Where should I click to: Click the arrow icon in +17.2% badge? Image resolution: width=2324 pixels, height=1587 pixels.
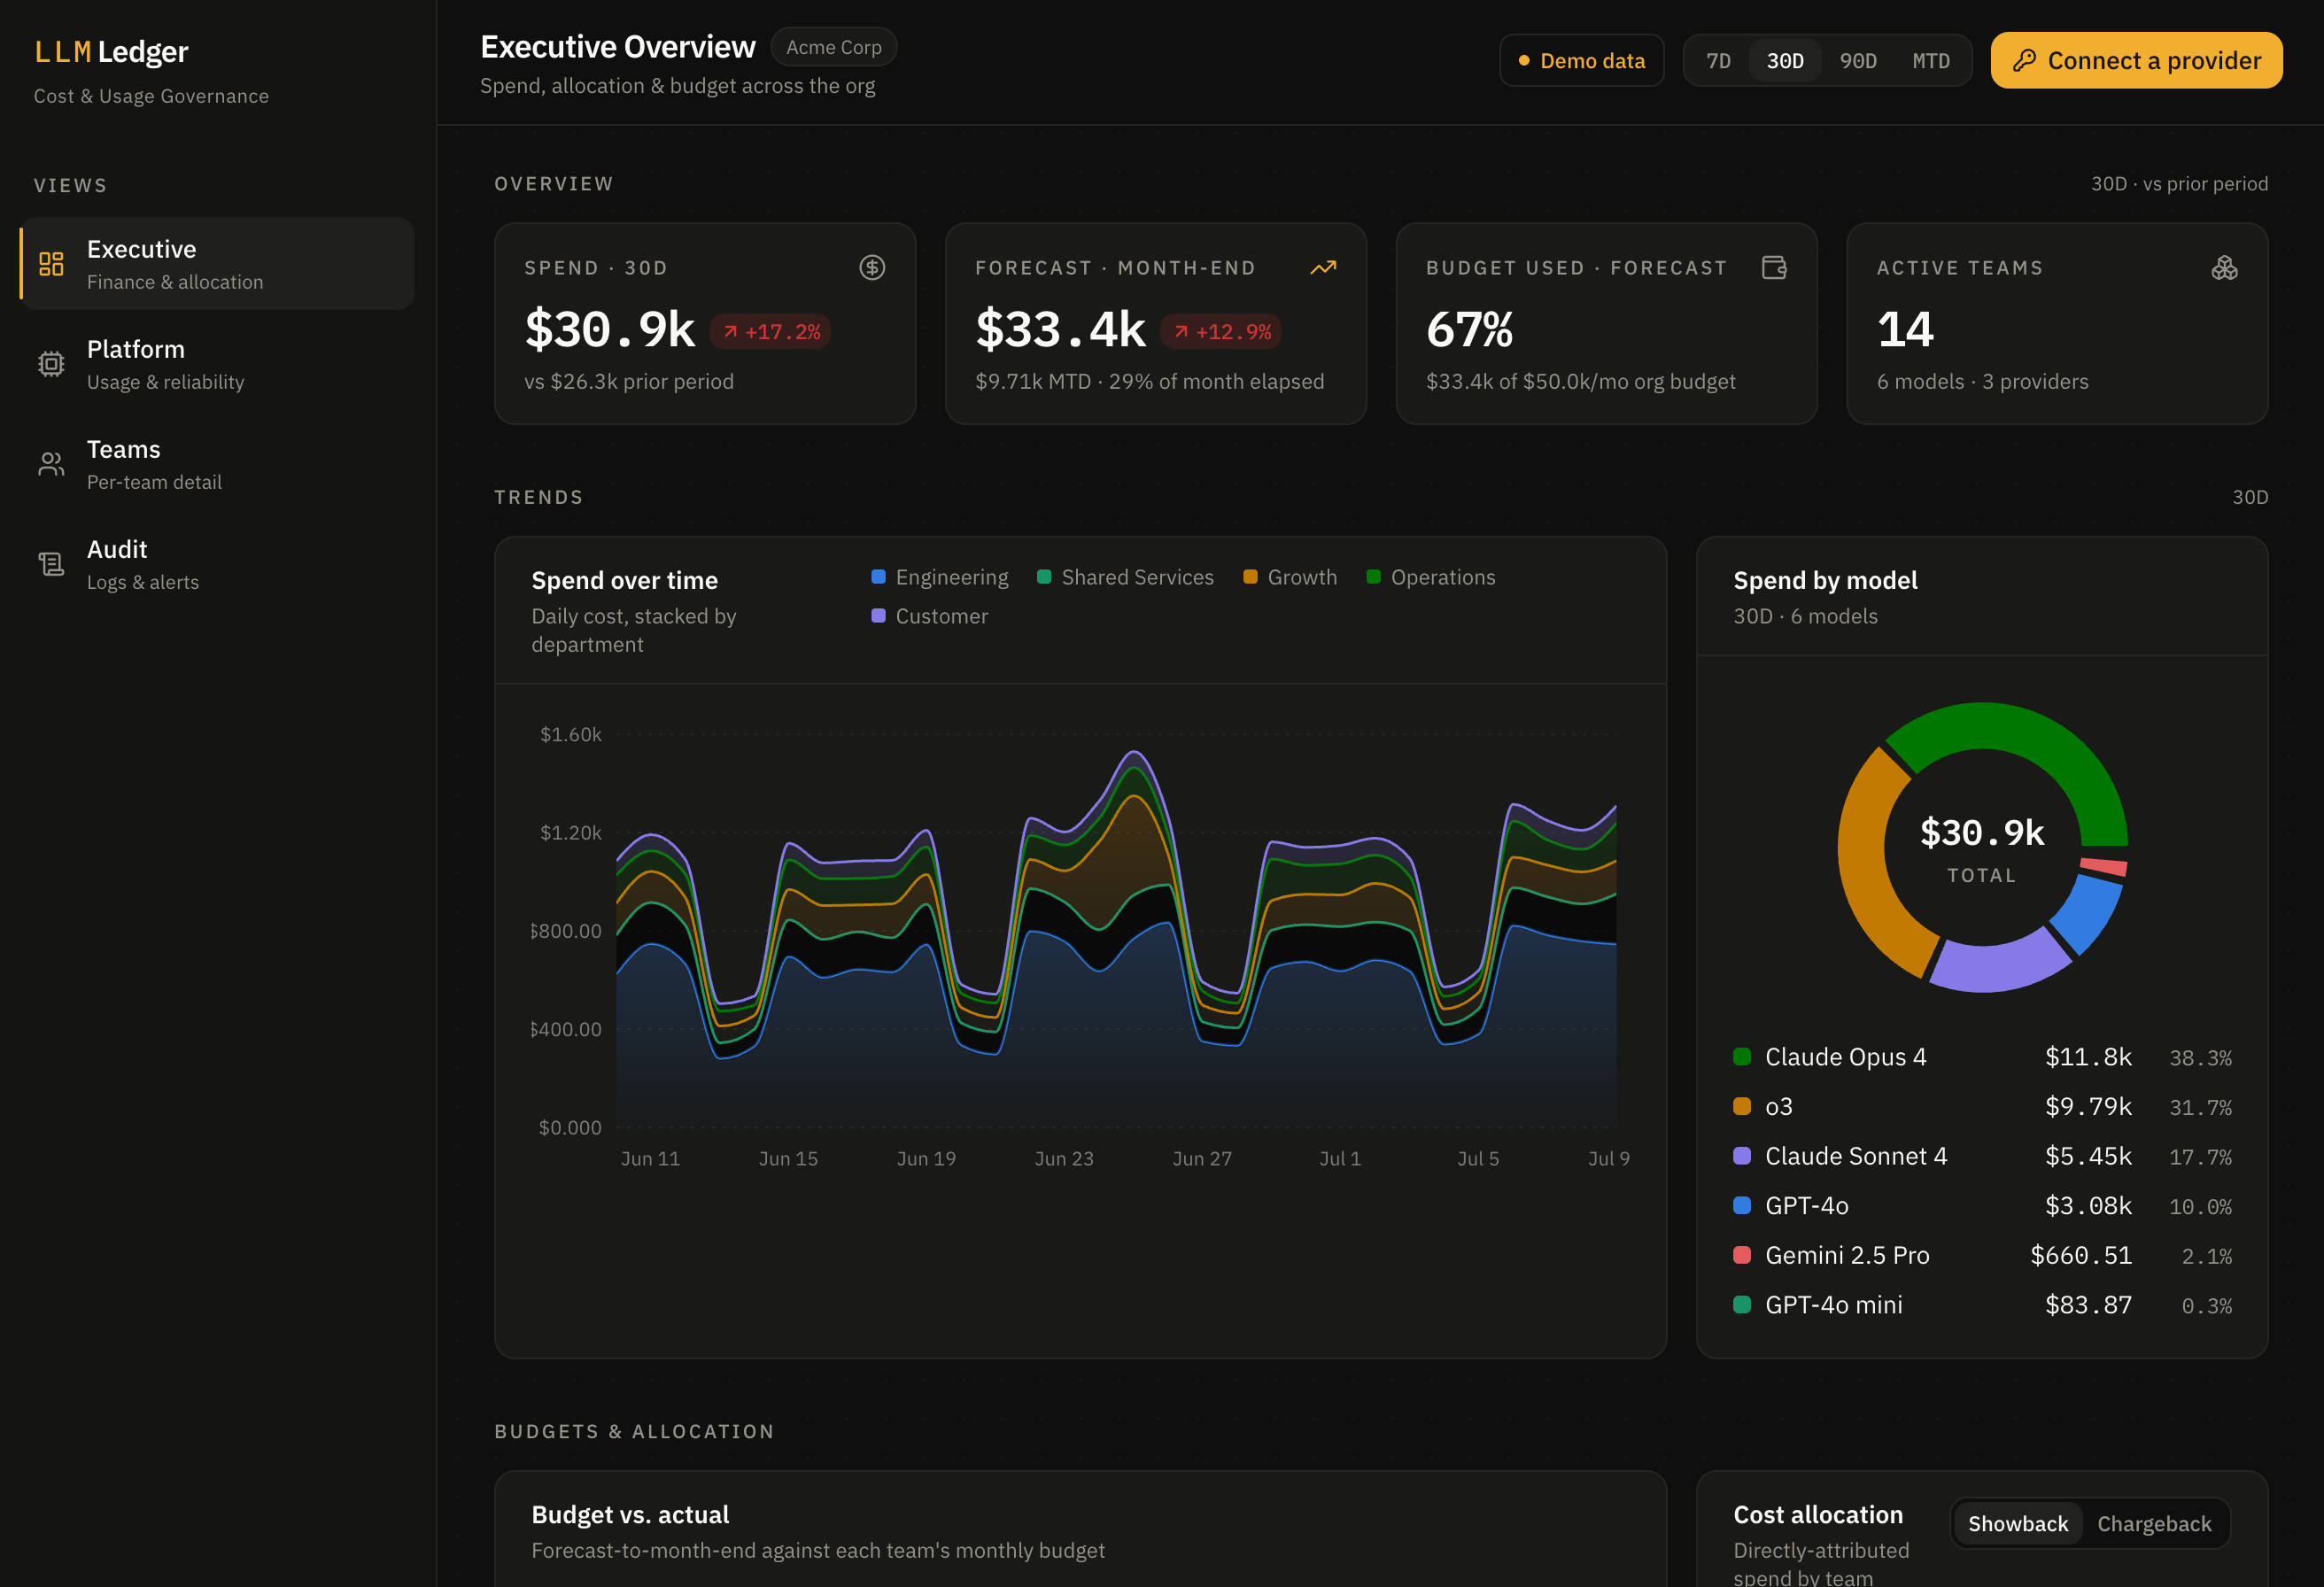click(730, 332)
